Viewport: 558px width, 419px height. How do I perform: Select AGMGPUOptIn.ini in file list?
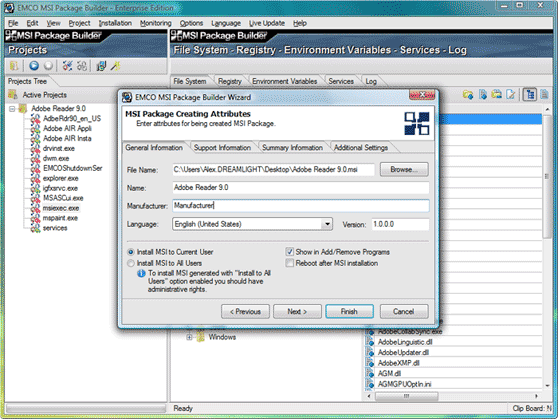(404, 384)
